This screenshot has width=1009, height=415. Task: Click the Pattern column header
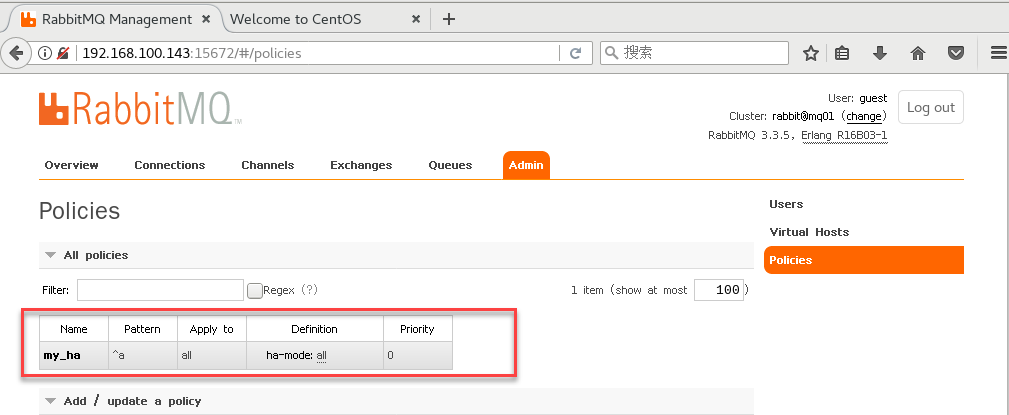[x=143, y=329]
